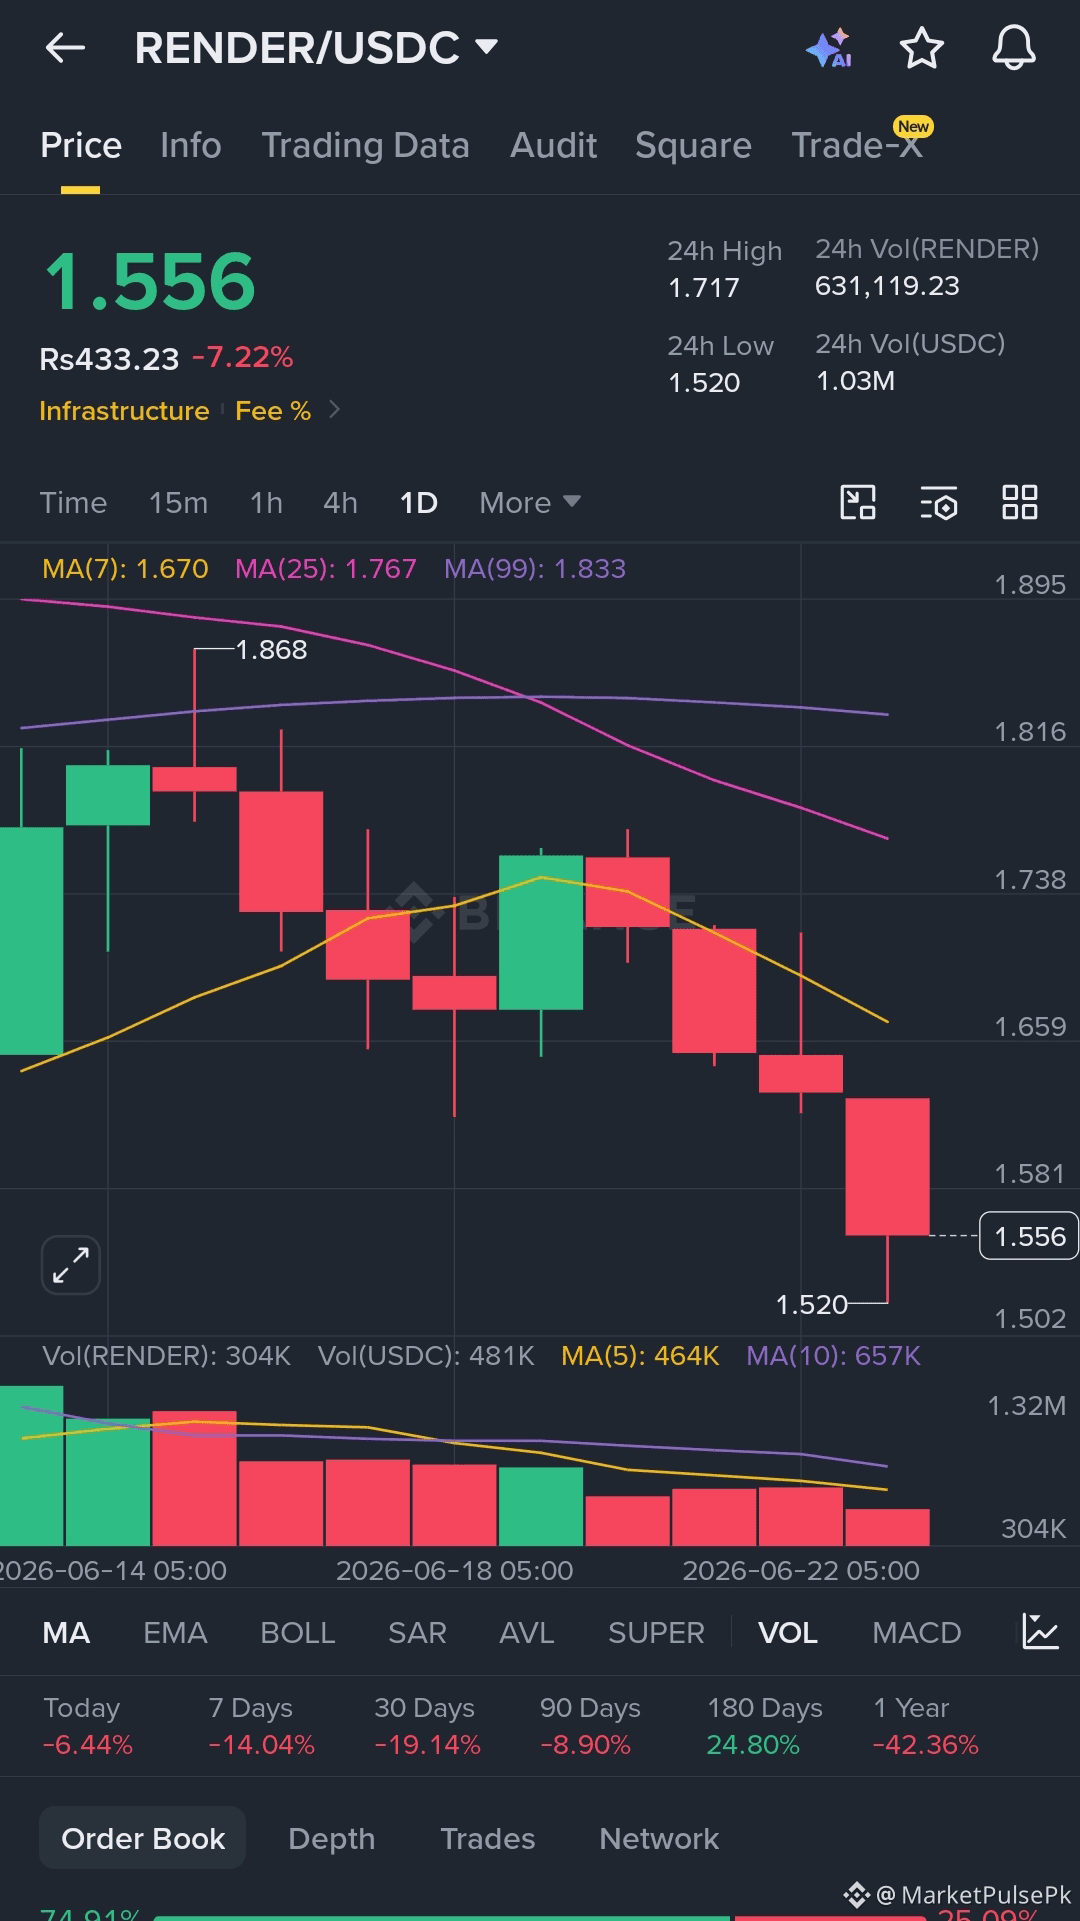1080x1921 pixels.
Task: Tap the 1.868 high marker on chart
Action: pyautogui.click(x=271, y=650)
